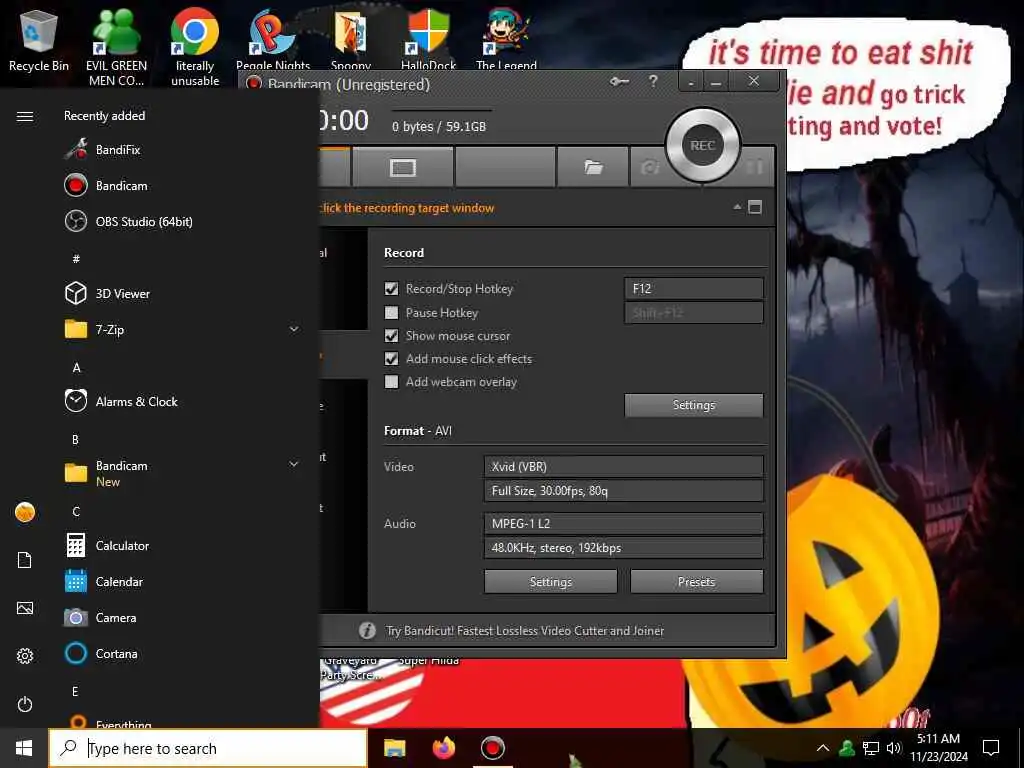
Task: Click the Shift+F12 pause hotkey field
Action: 694,312
